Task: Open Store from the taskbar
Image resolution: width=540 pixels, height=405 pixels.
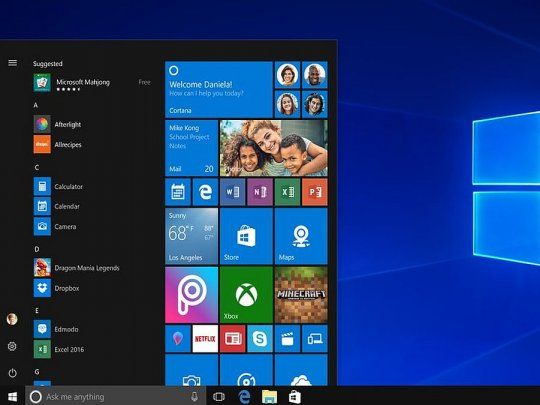Action: click(295, 397)
